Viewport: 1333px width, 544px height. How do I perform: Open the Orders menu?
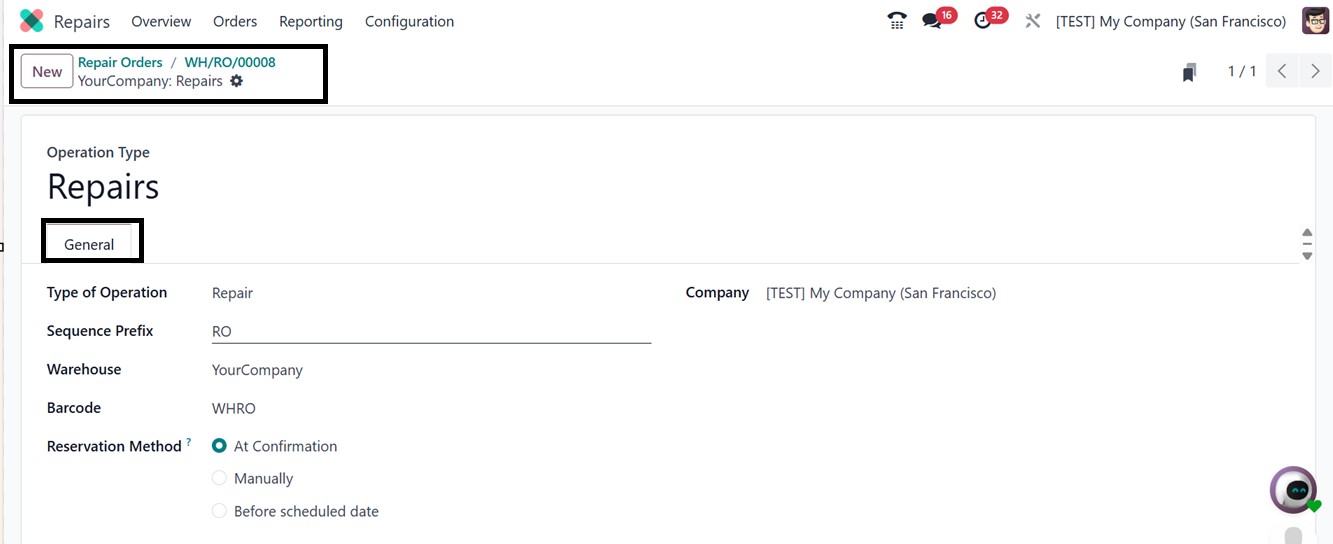click(235, 21)
